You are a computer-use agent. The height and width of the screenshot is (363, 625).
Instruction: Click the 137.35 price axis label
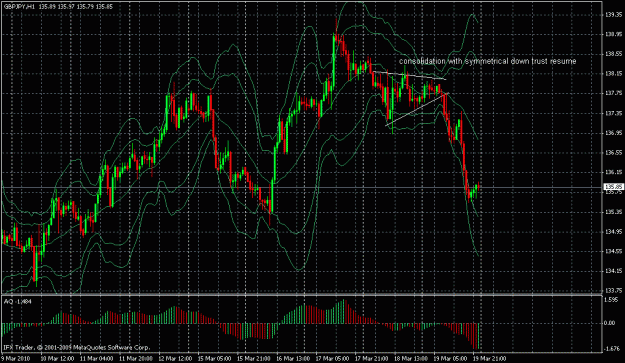click(x=614, y=113)
